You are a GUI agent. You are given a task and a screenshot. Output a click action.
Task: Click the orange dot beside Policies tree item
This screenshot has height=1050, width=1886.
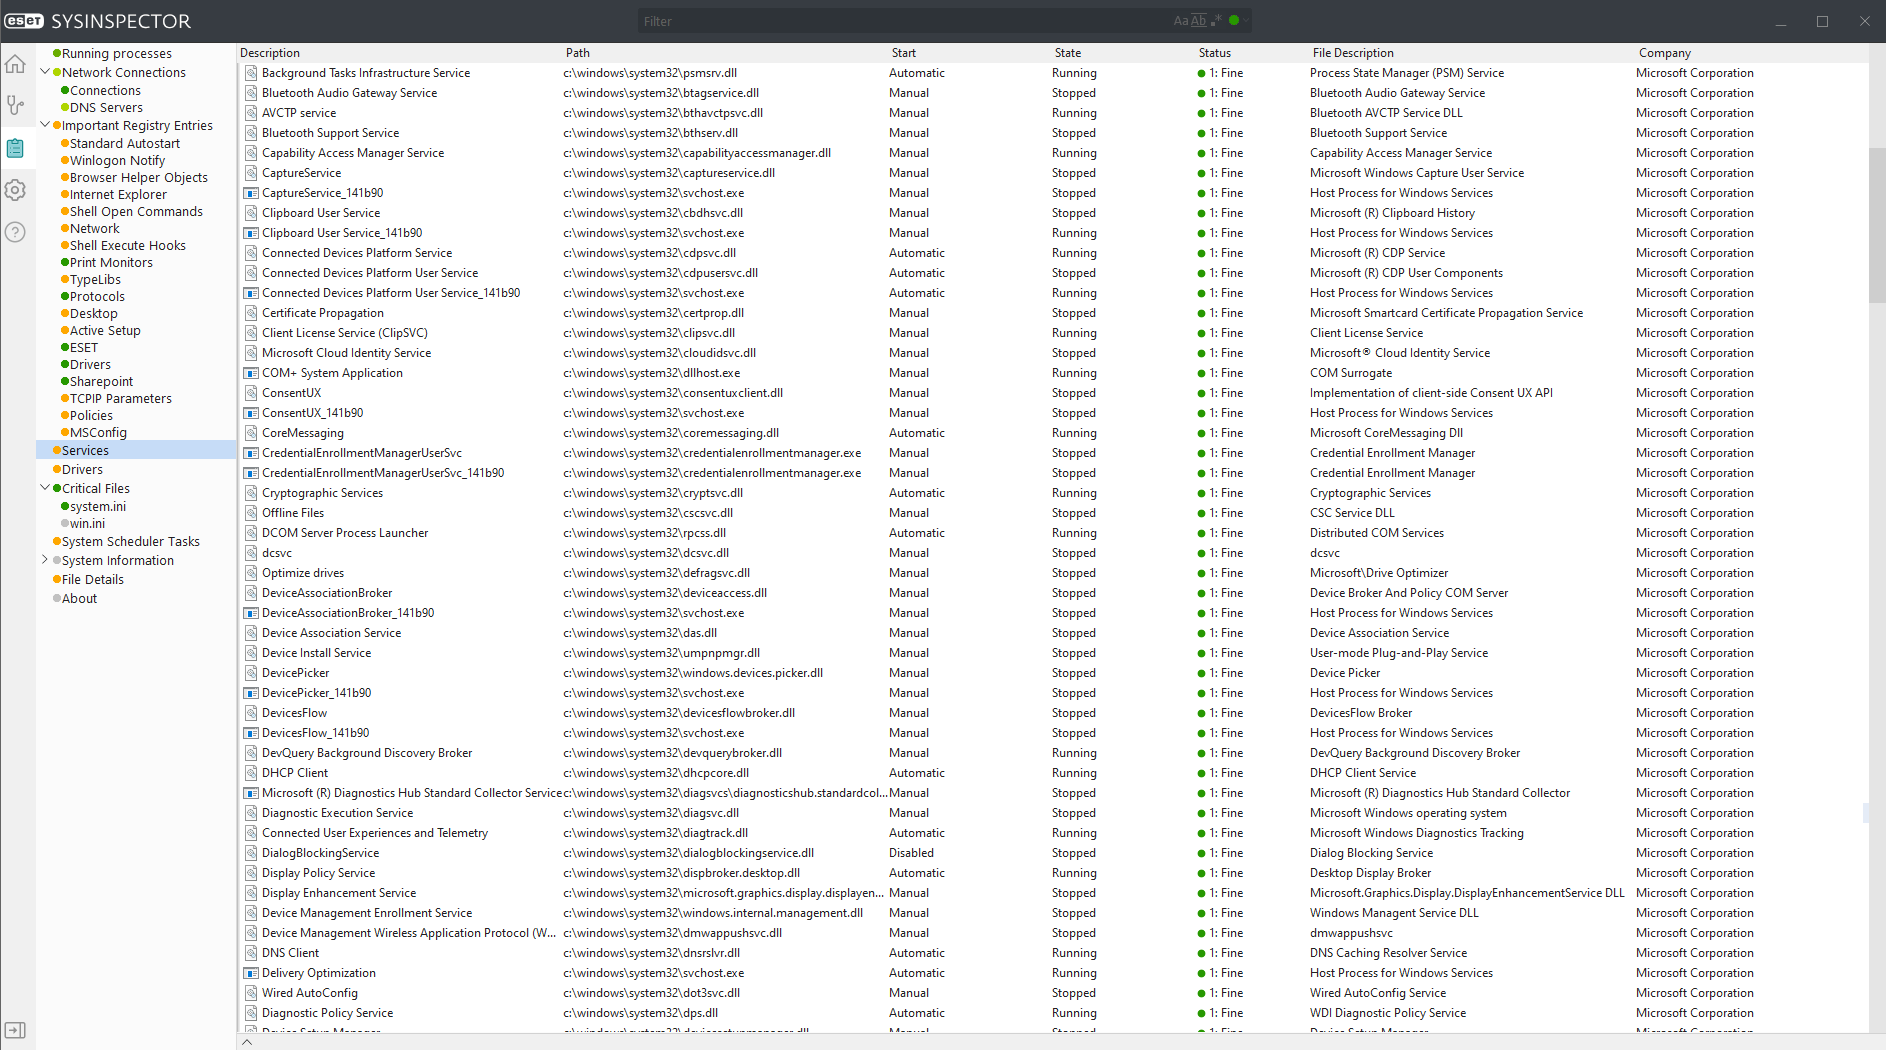pyautogui.click(x=65, y=415)
